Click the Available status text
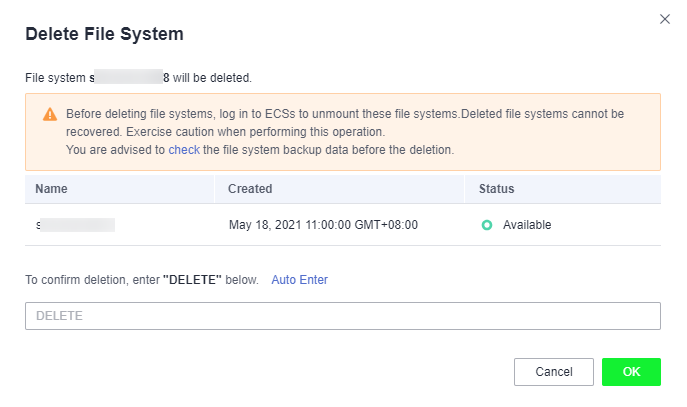Screen dimensions: 687x407 [x=527, y=225]
